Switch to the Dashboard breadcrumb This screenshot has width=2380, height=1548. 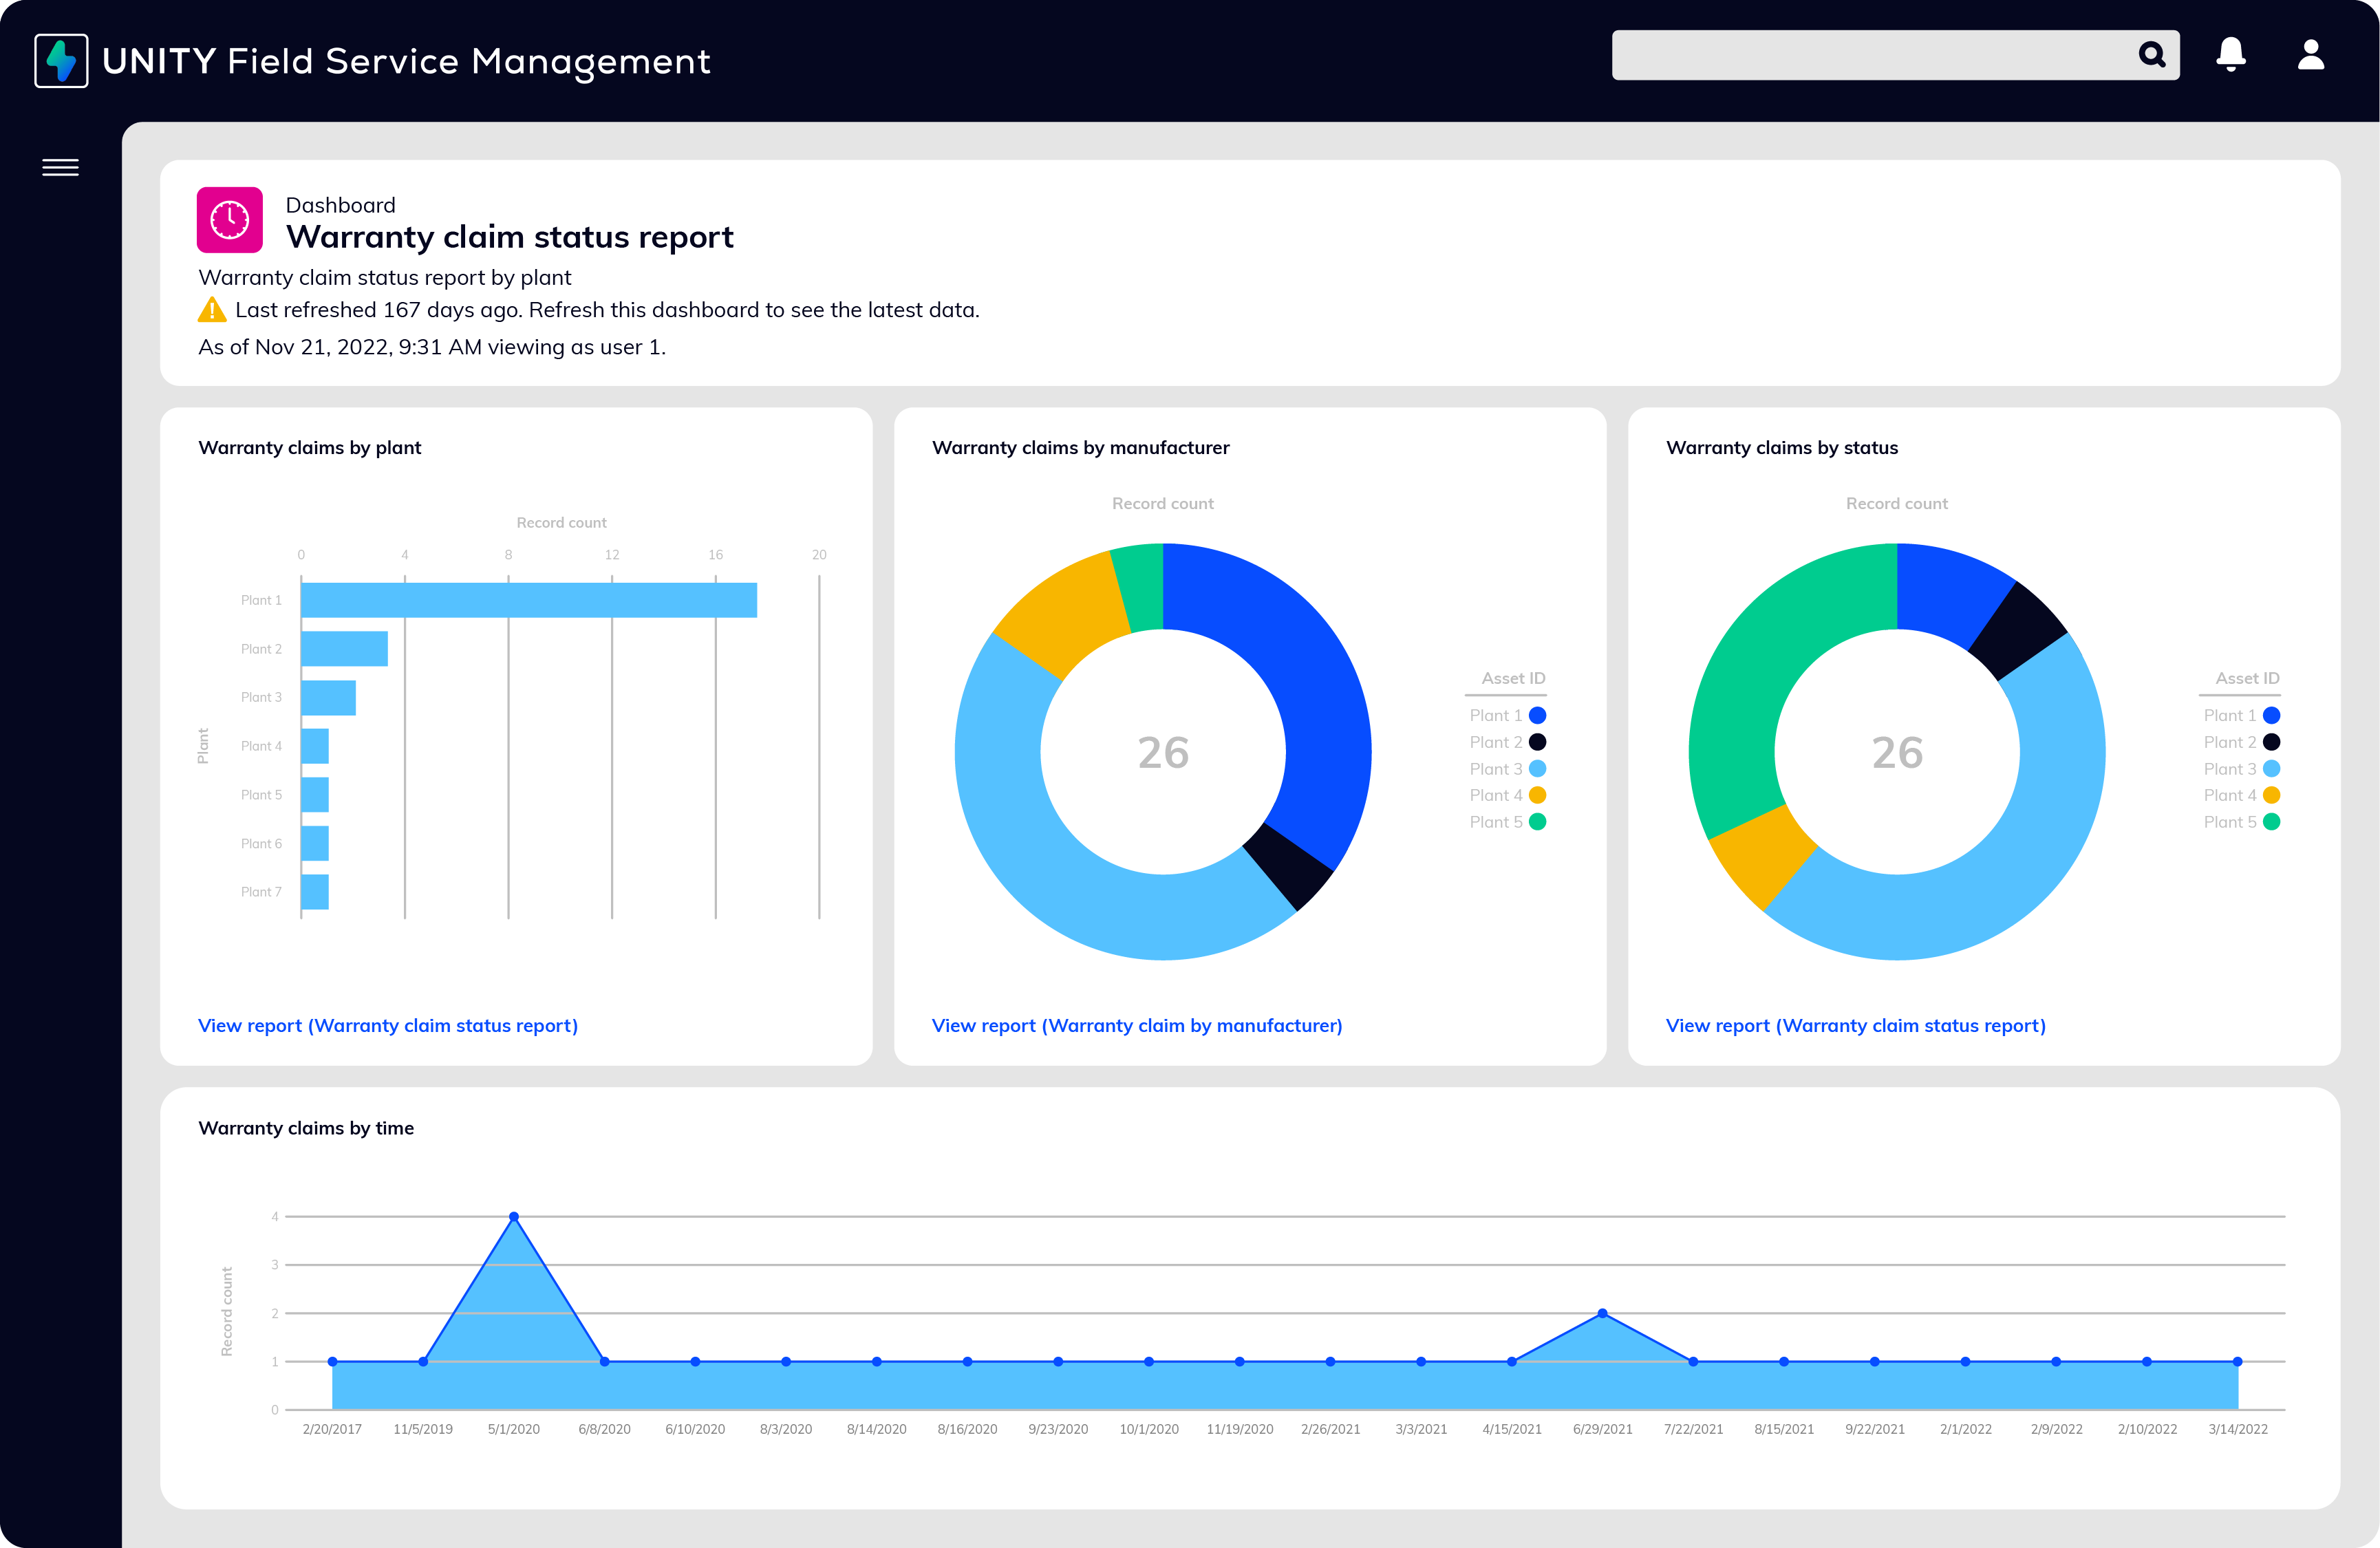341,205
